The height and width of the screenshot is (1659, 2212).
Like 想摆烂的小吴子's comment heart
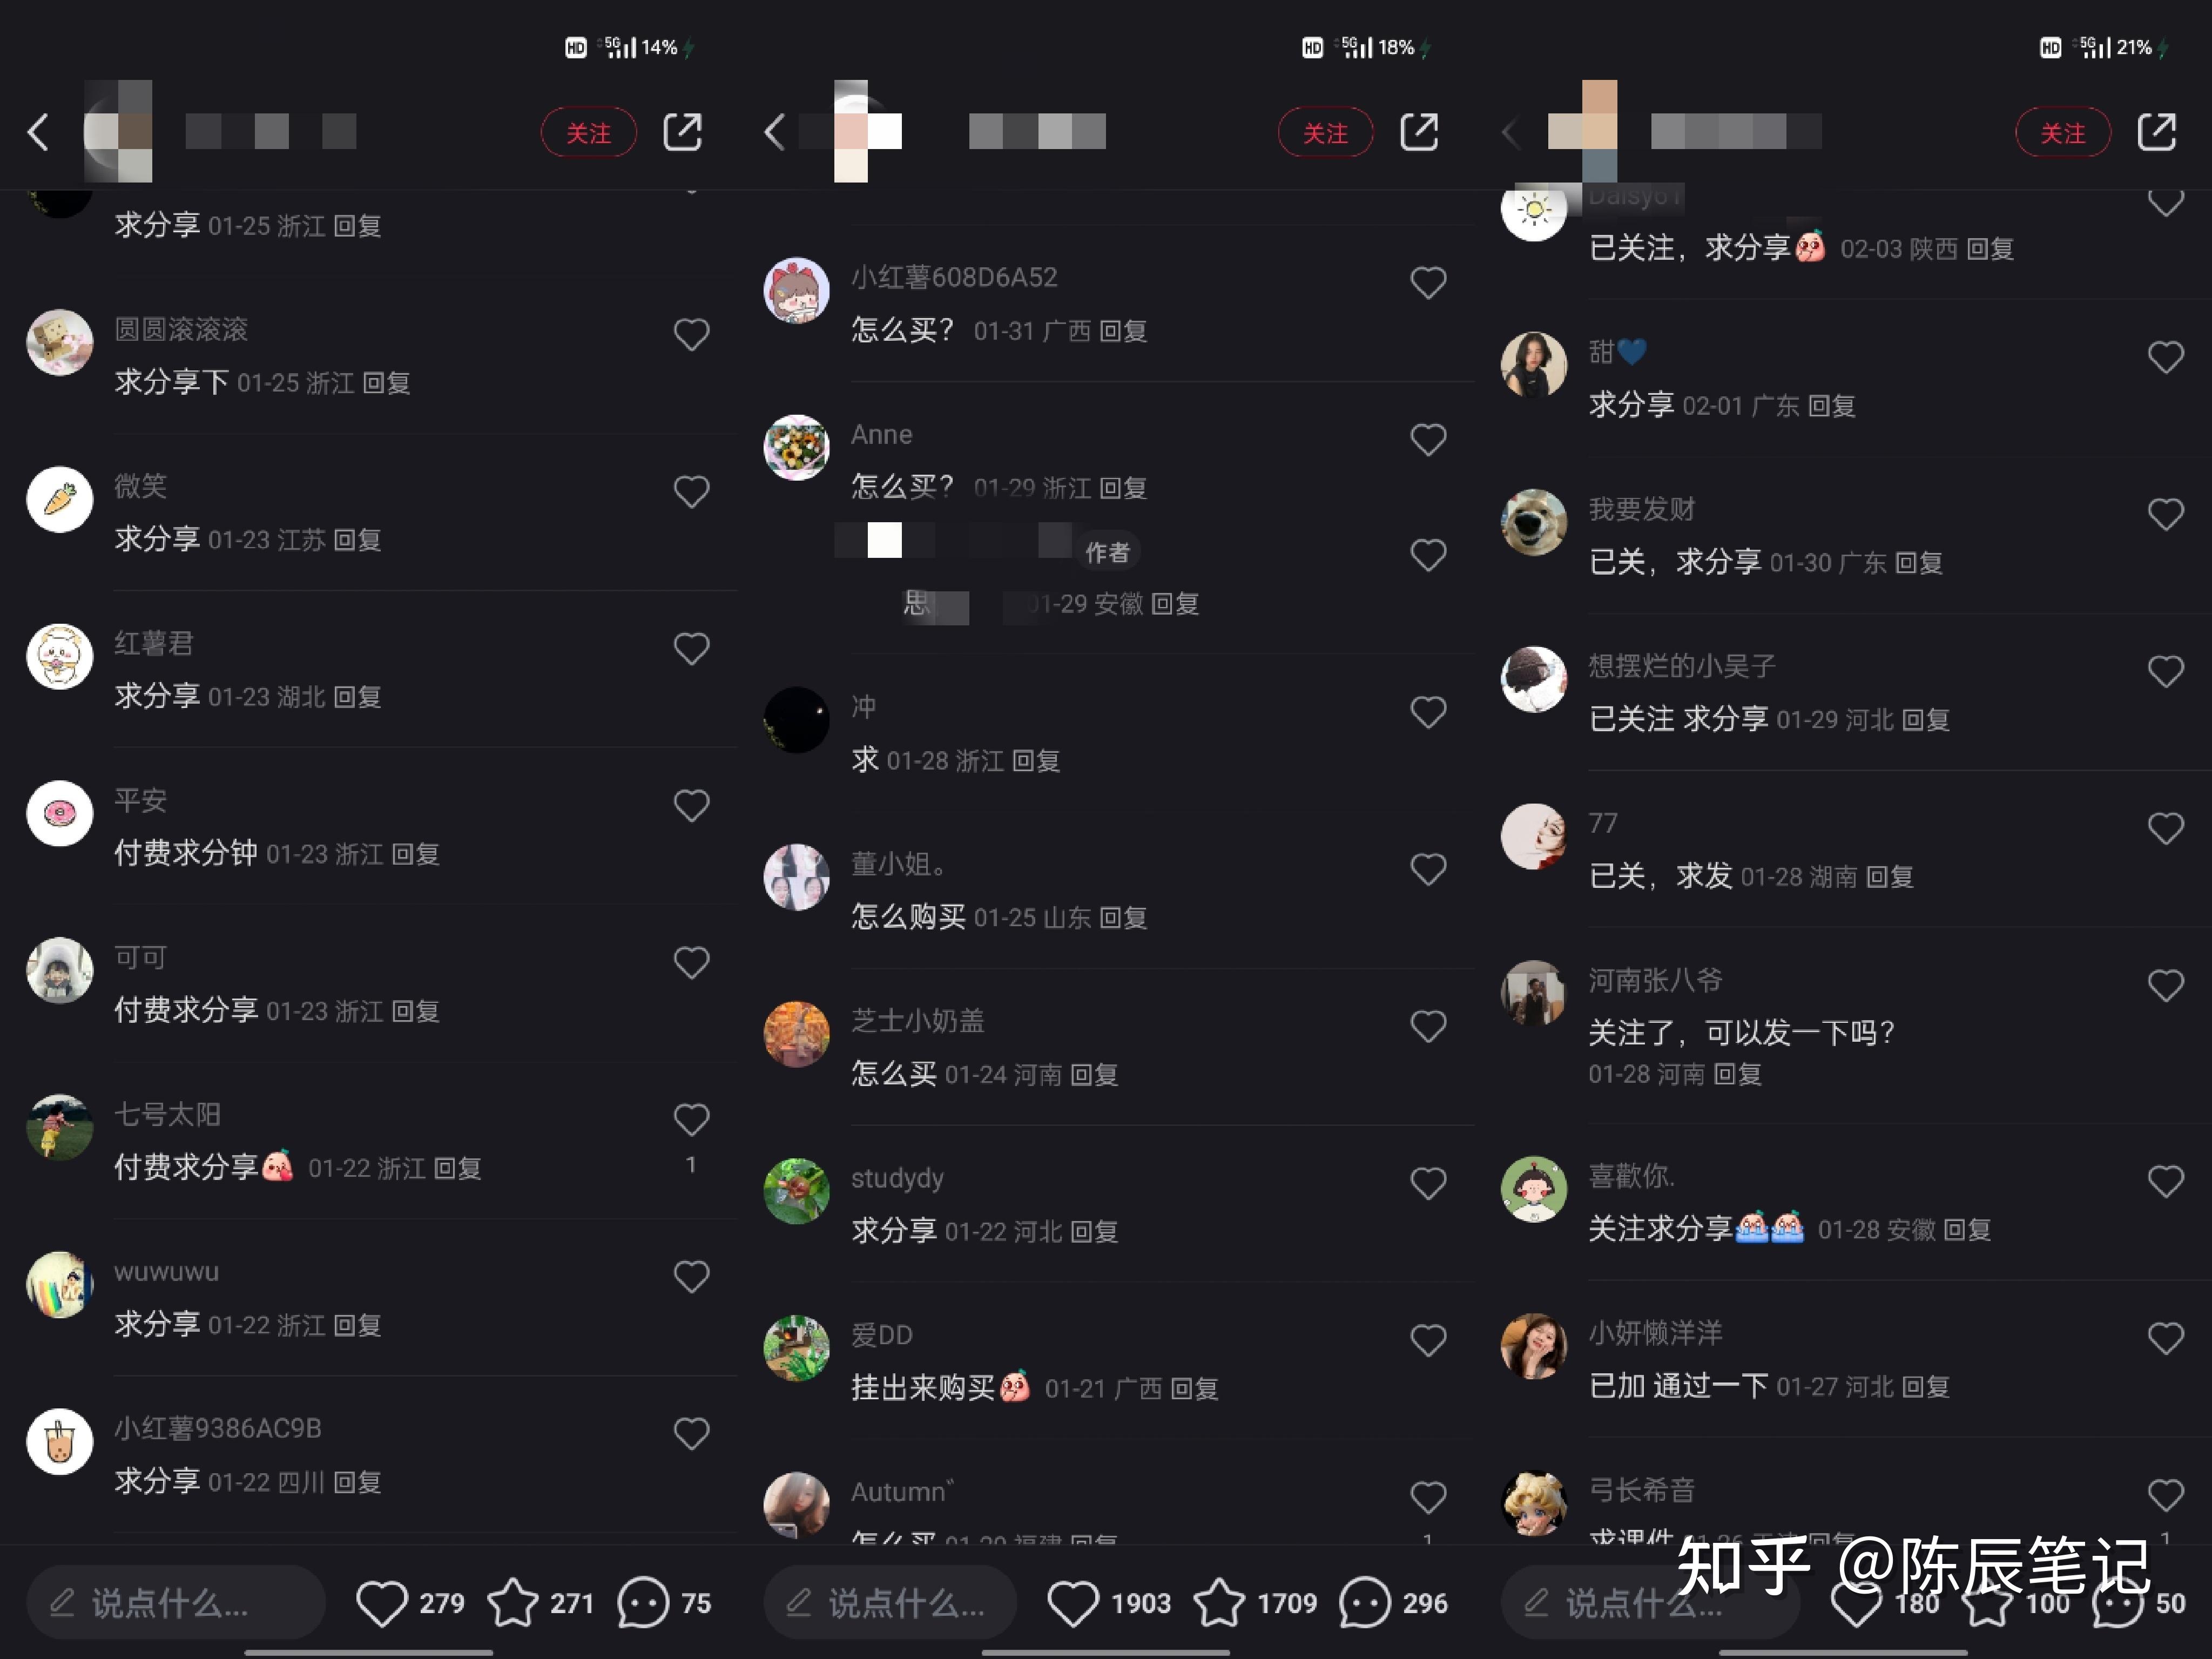2166,671
